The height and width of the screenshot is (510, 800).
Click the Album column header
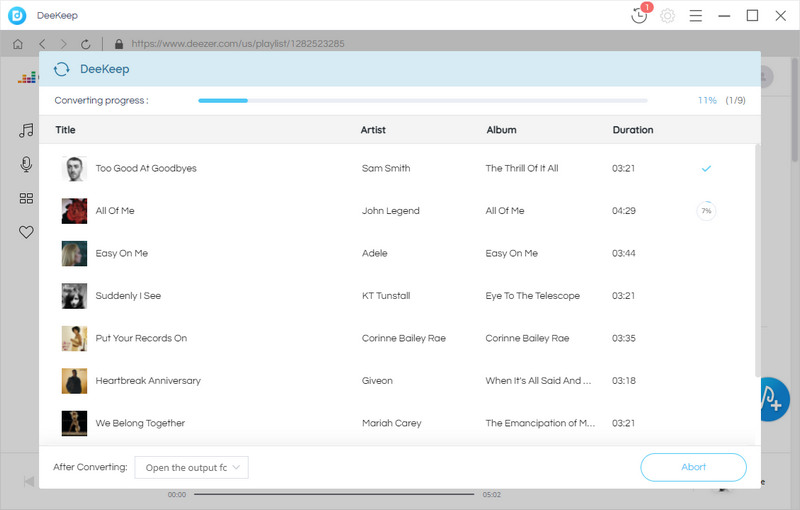501,130
